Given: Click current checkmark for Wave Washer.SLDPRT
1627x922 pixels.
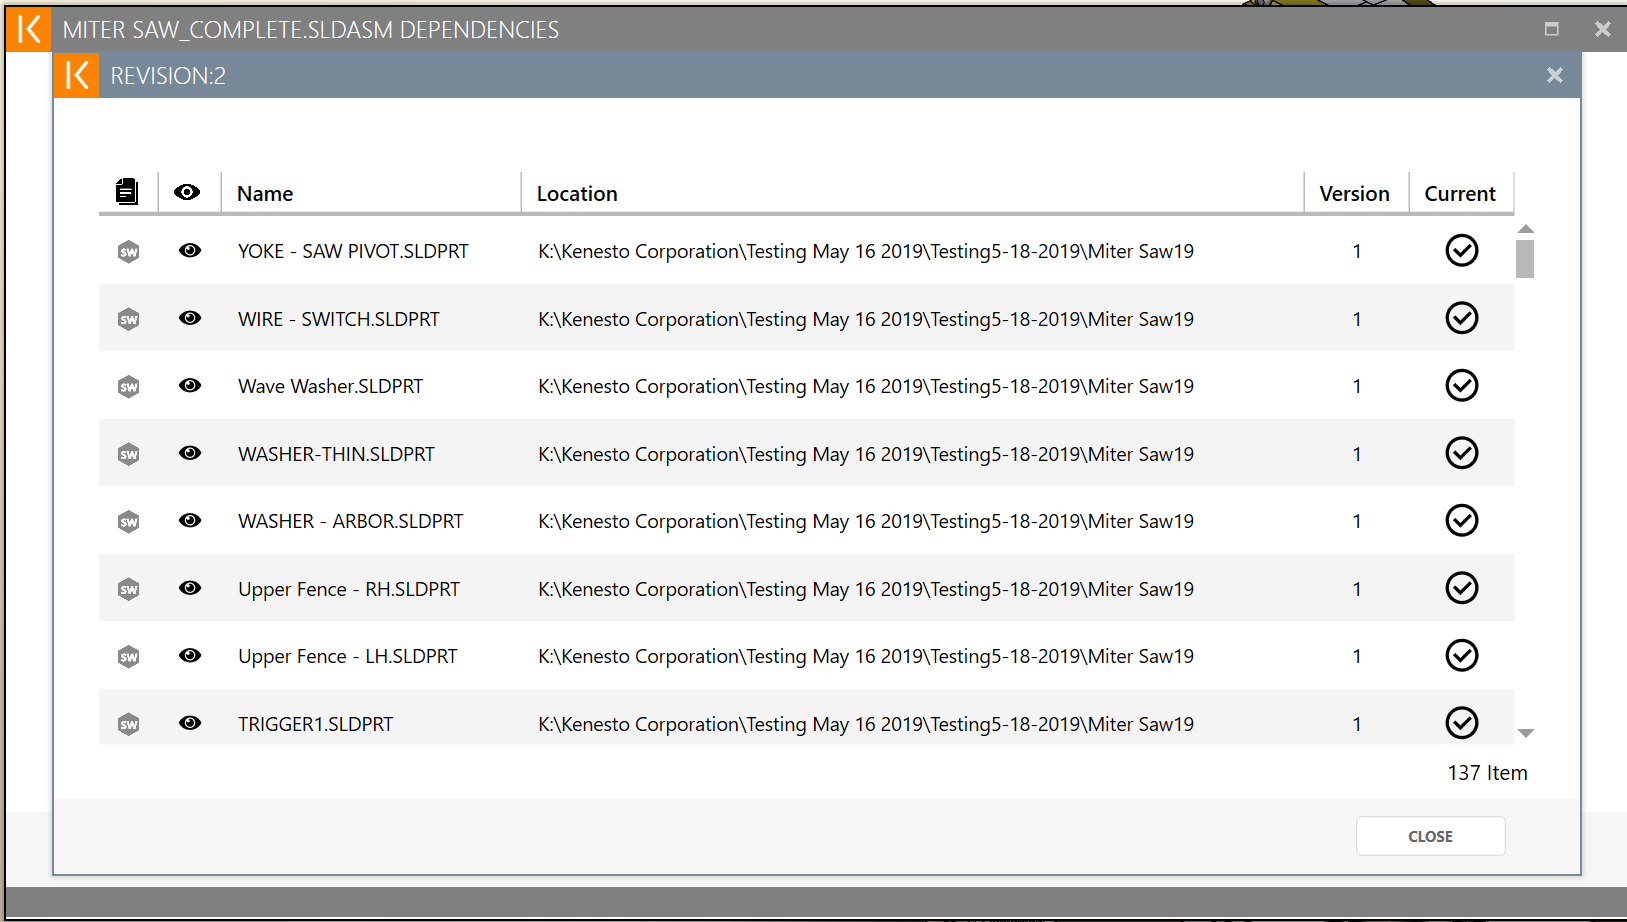Looking at the screenshot, I should click(1462, 385).
